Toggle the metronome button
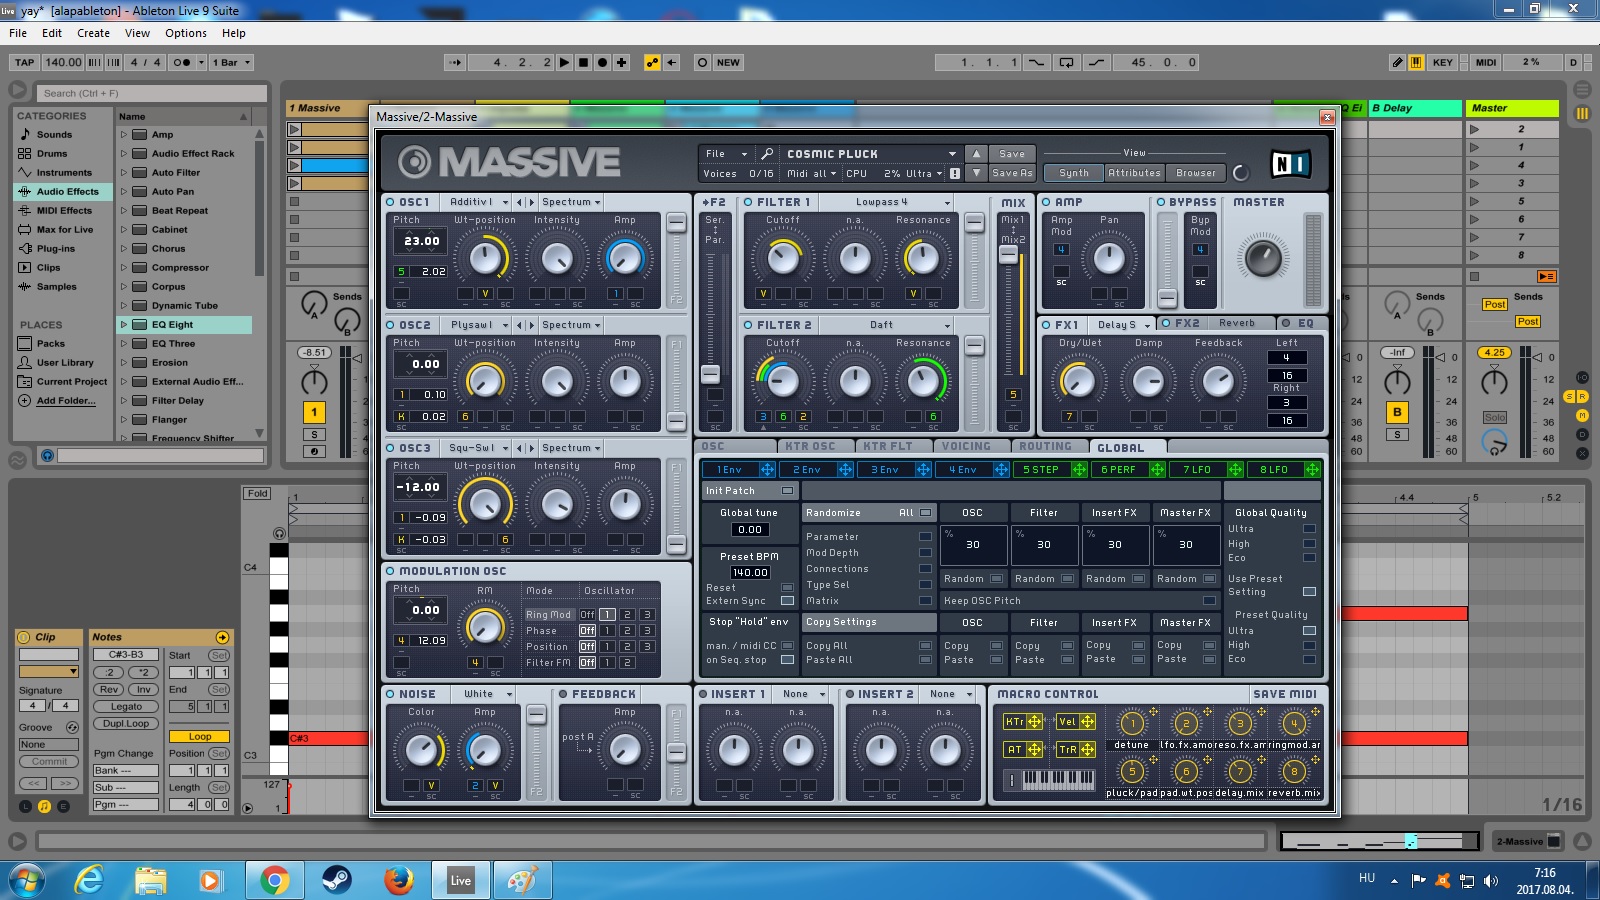The width and height of the screenshot is (1600, 900). click(x=182, y=62)
